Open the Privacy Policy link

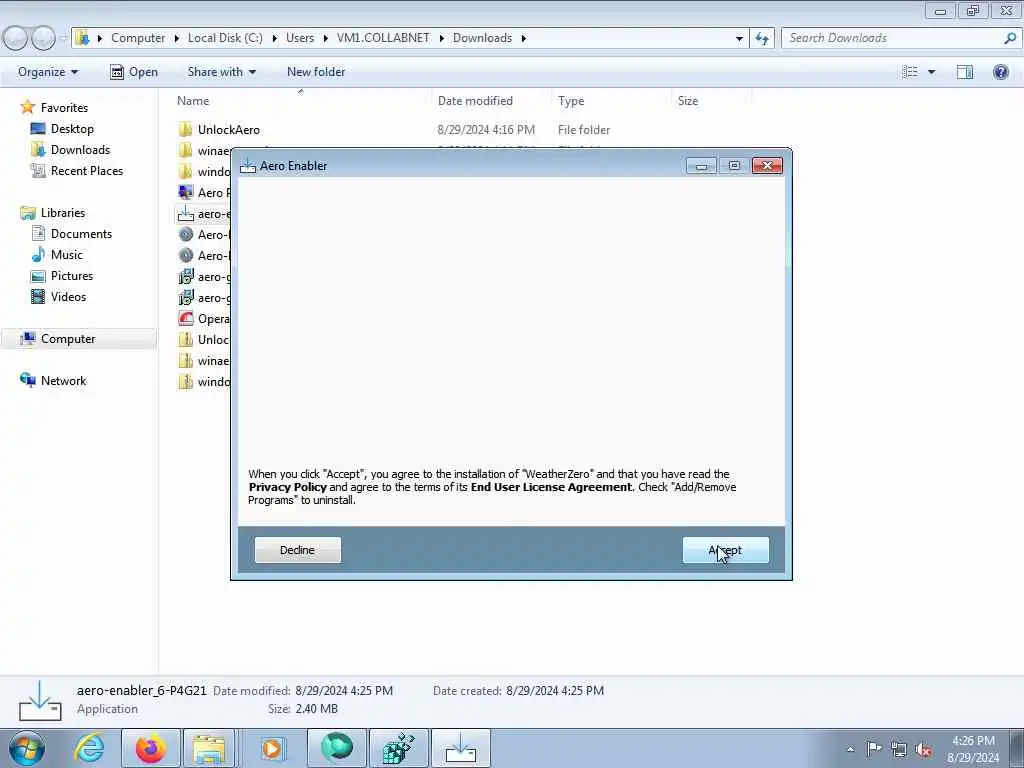[287, 487]
